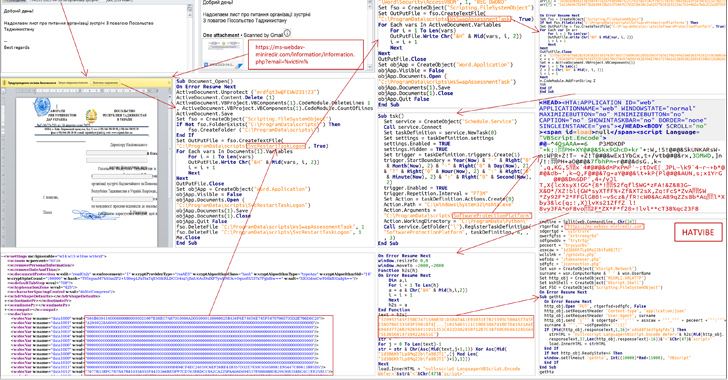
Task: Close the yellow security warning bar
Action: click(169, 83)
